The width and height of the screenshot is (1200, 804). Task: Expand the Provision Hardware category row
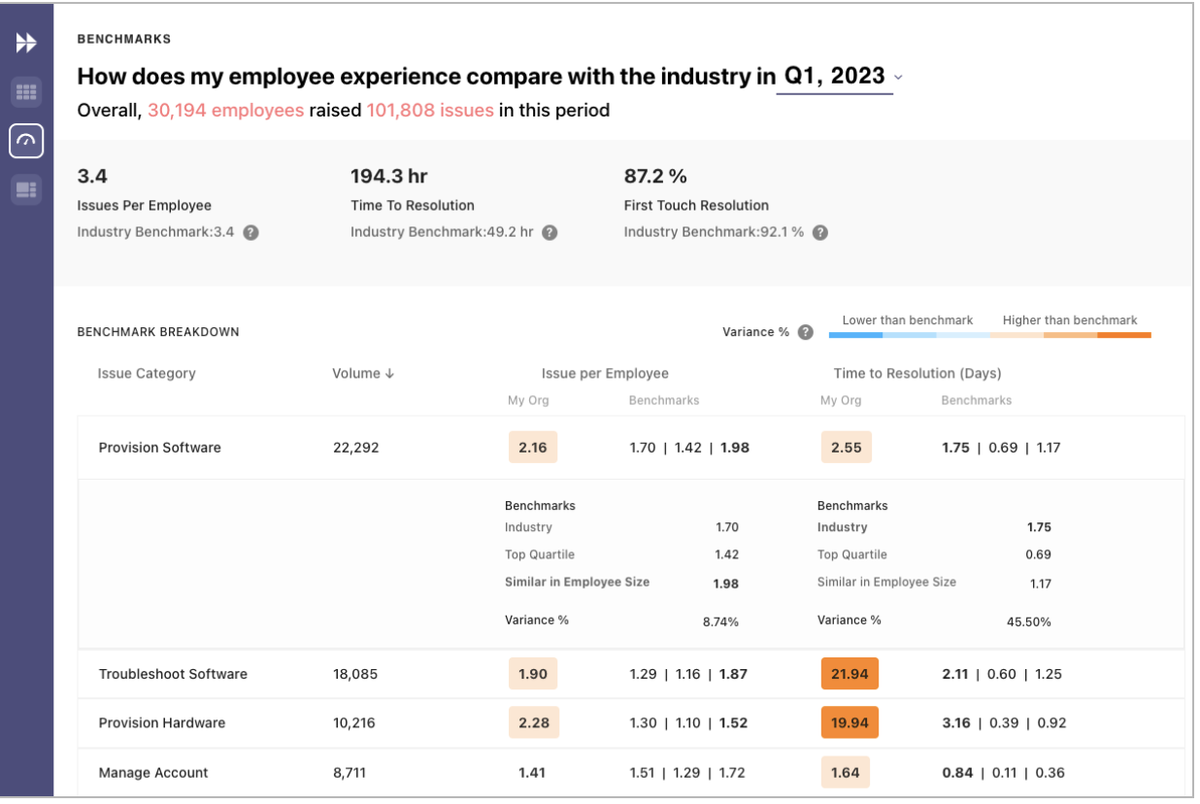(162, 723)
